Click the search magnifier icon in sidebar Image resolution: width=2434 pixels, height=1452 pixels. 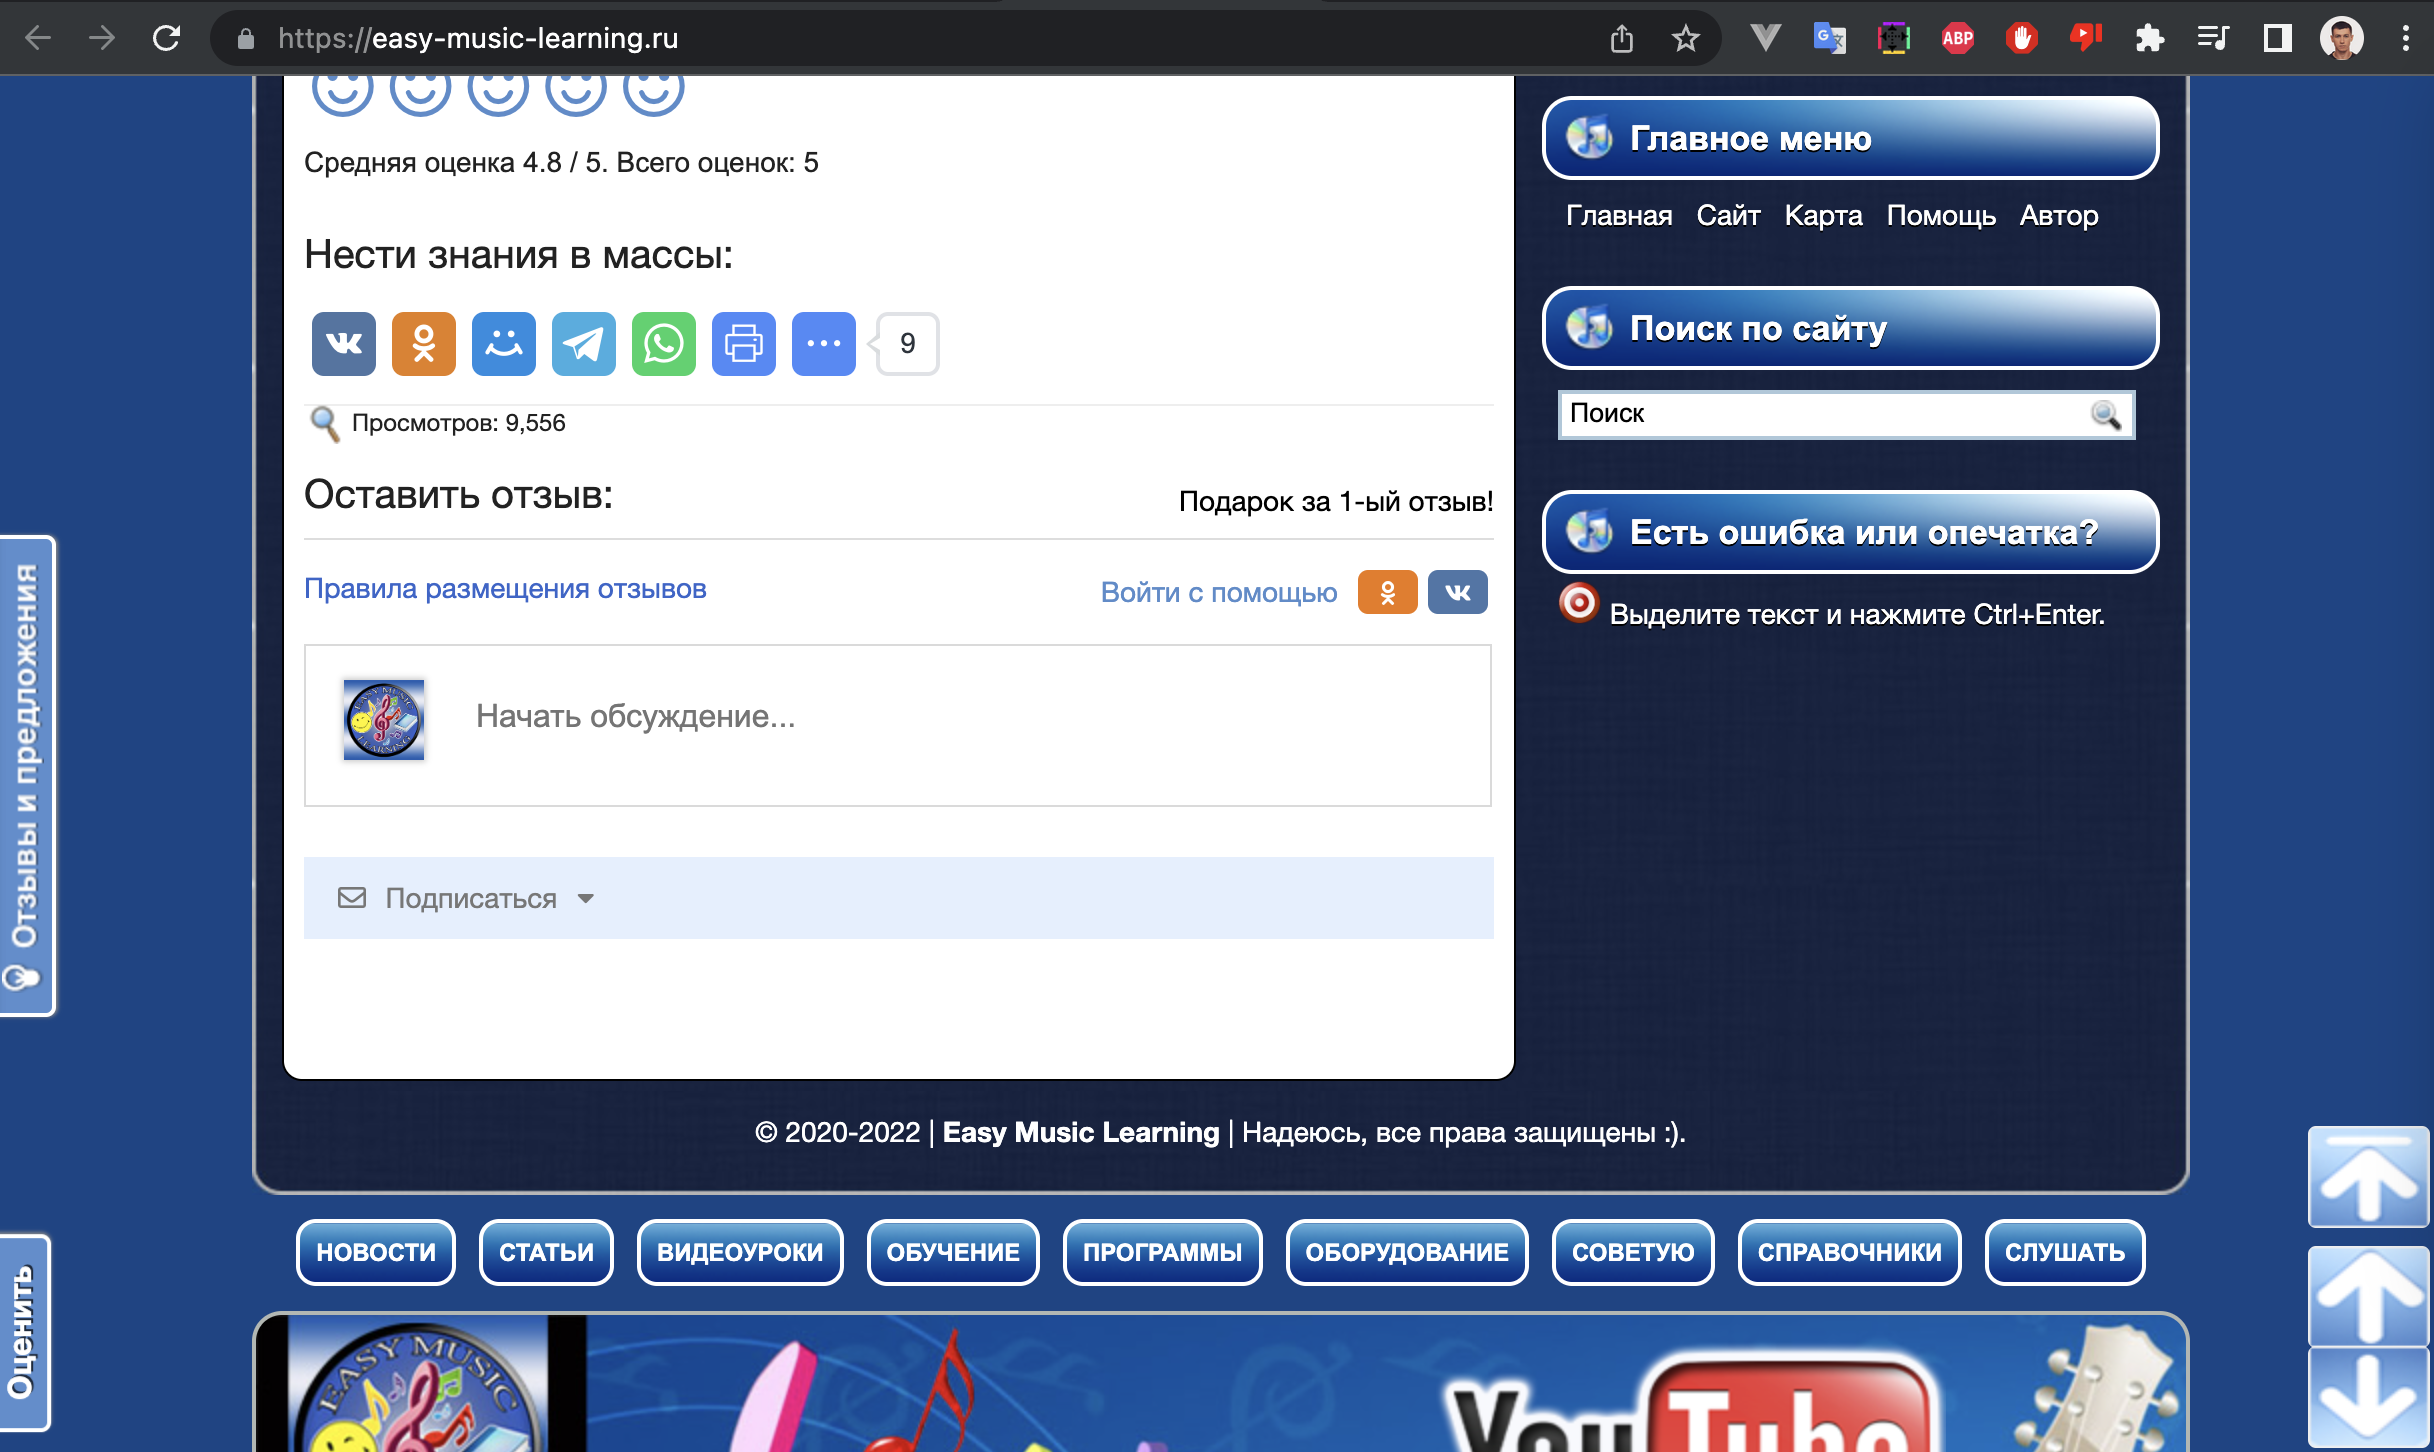2105,414
